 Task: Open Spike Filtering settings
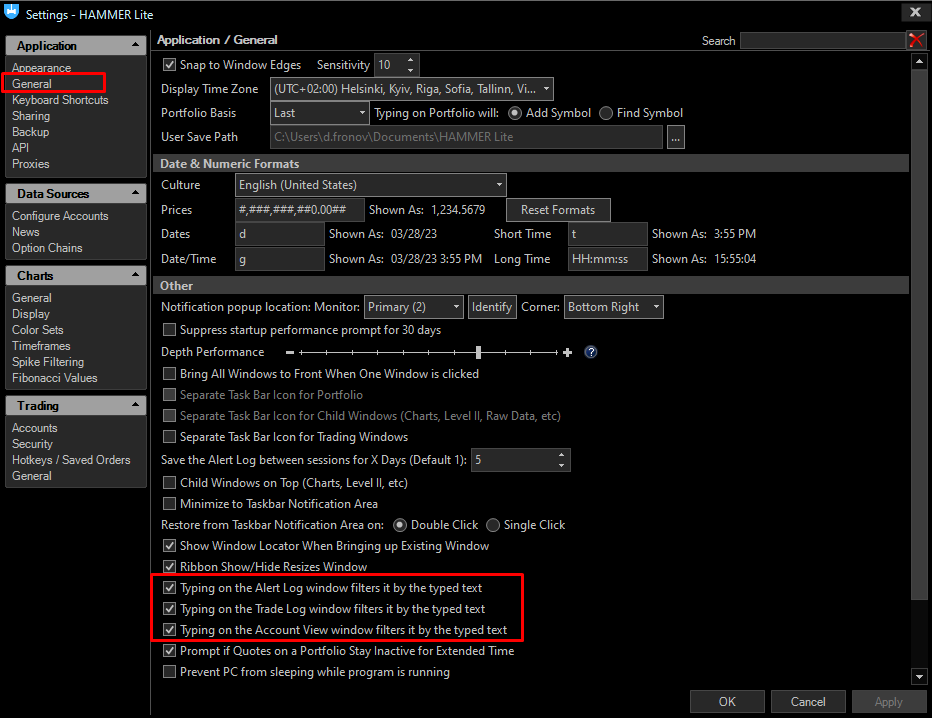point(48,362)
